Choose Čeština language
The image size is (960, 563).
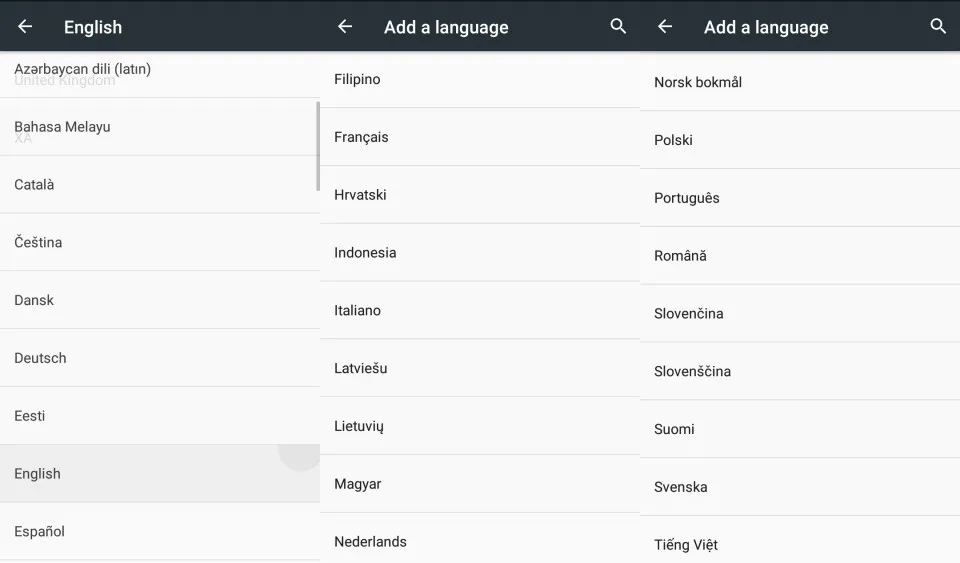[x=160, y=242]
